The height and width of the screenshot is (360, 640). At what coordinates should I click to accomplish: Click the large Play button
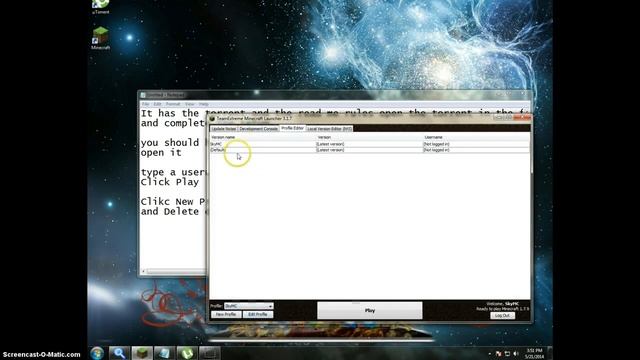[x=370, y=311]
